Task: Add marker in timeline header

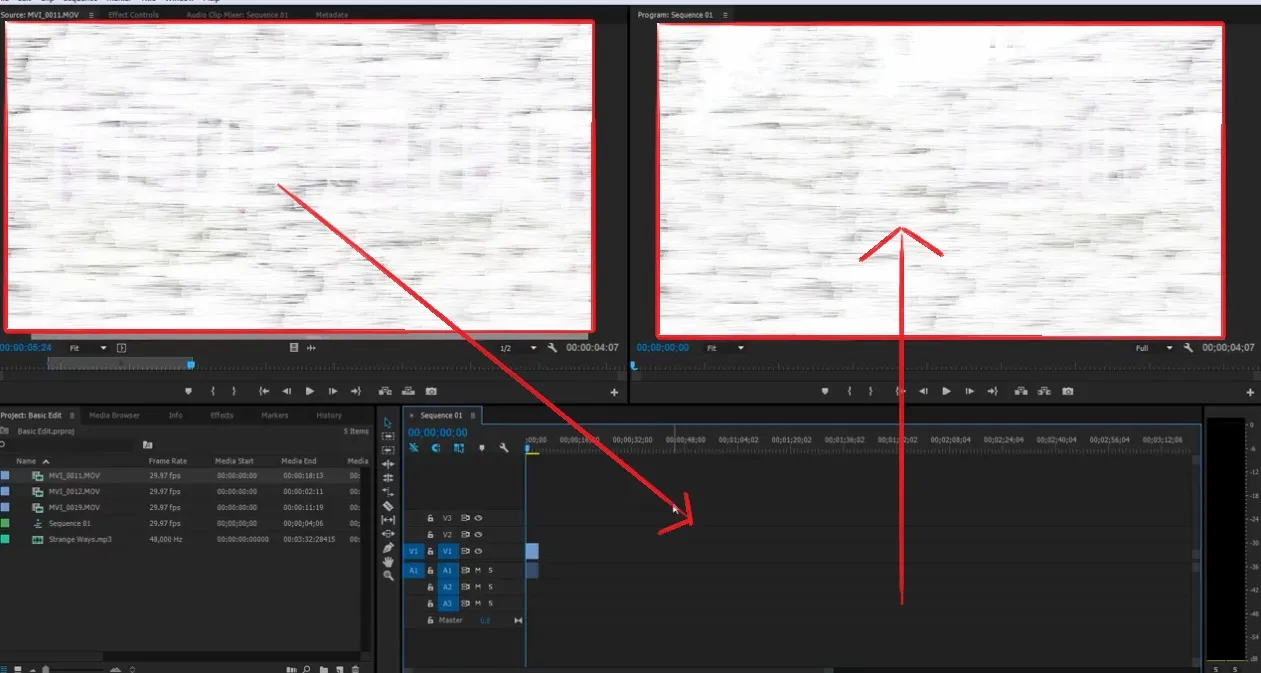Action: pos(482,448)
